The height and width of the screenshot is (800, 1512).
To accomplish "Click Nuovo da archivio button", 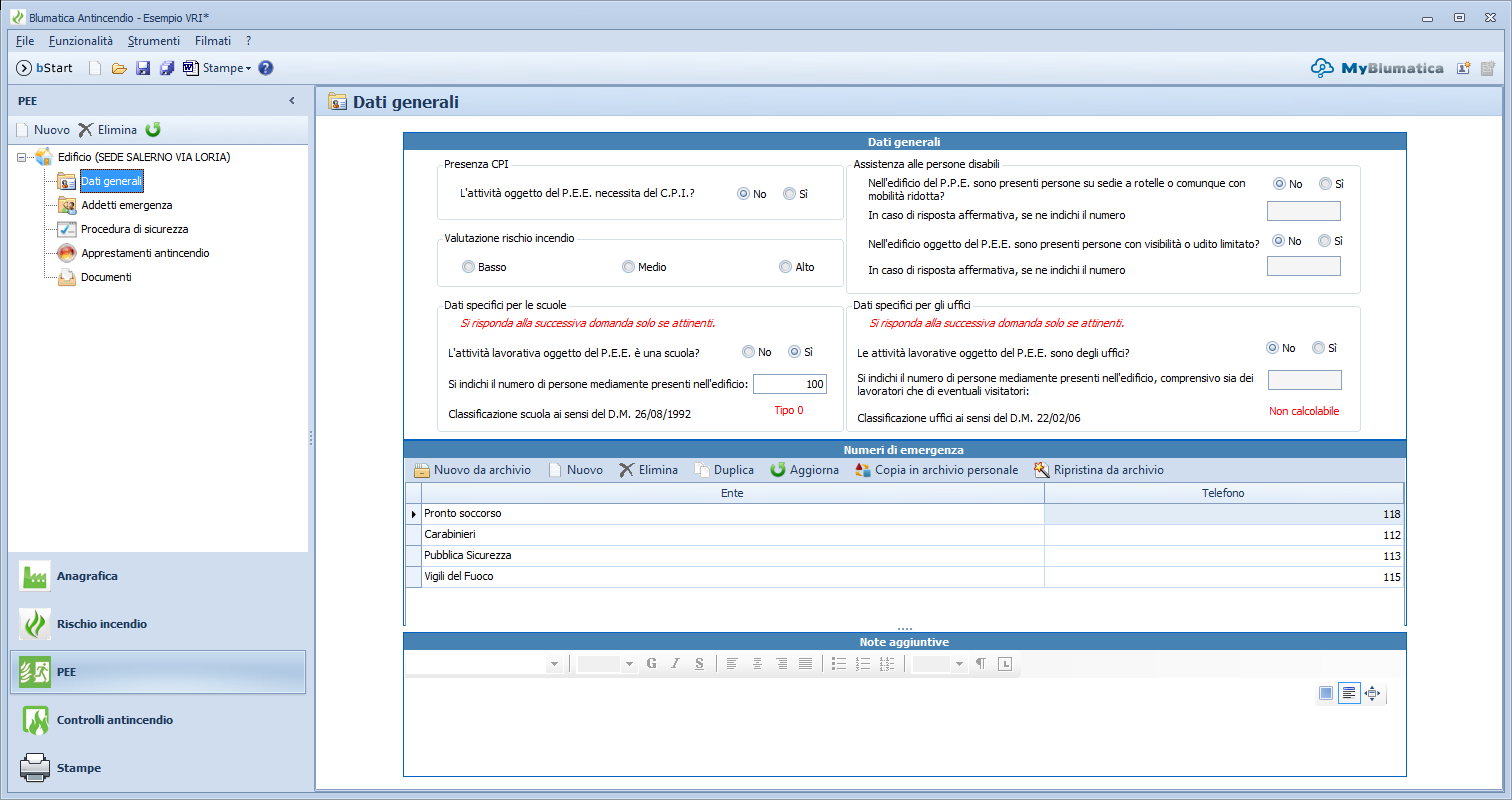I will pos(472,470).
